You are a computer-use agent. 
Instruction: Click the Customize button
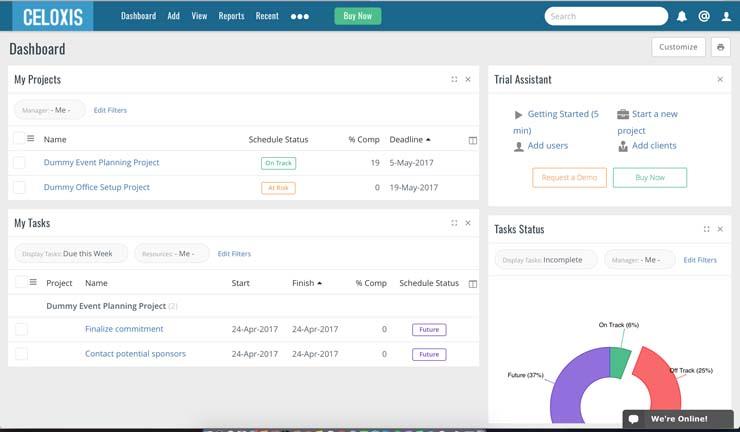(x=678, y=47)
